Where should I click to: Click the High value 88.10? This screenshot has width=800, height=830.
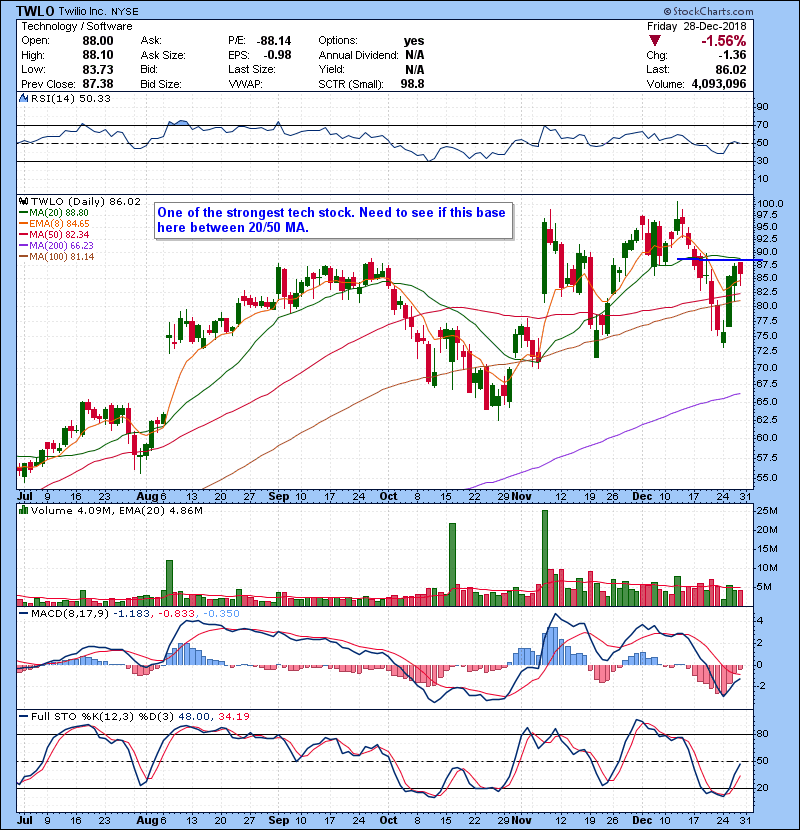(x=98, y=55)
